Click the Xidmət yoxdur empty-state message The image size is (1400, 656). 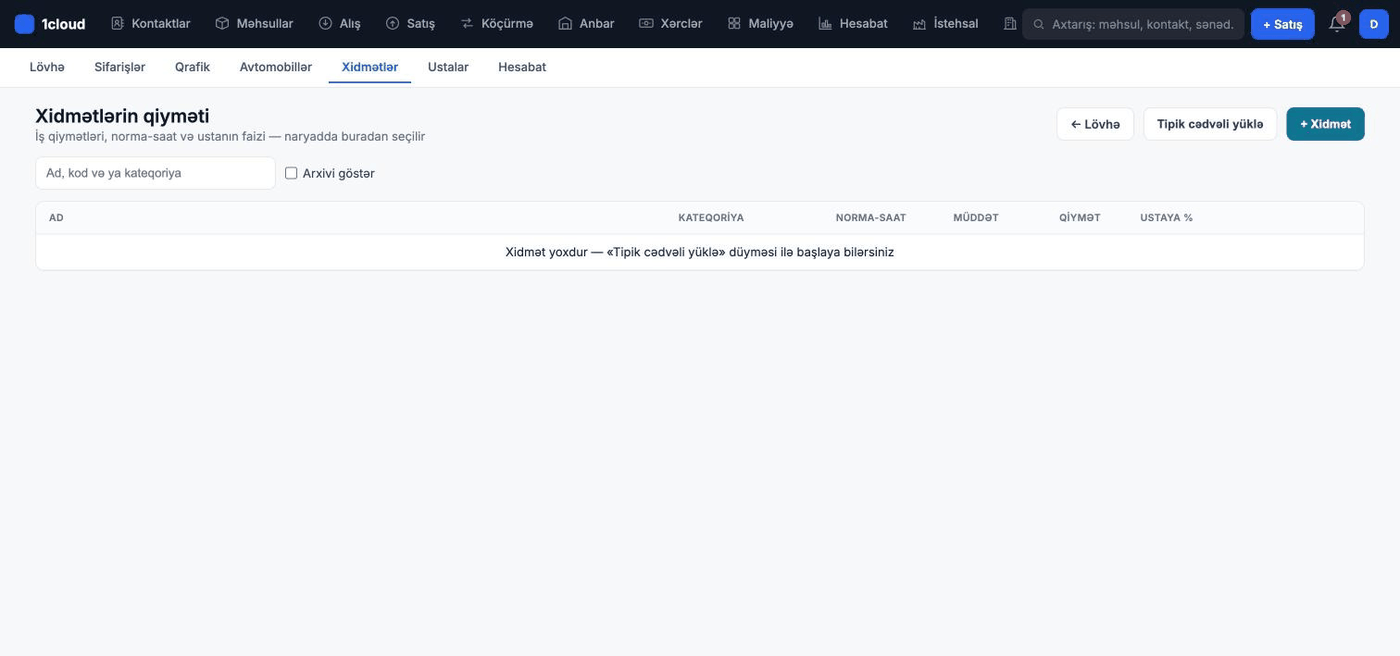point(700,252)
